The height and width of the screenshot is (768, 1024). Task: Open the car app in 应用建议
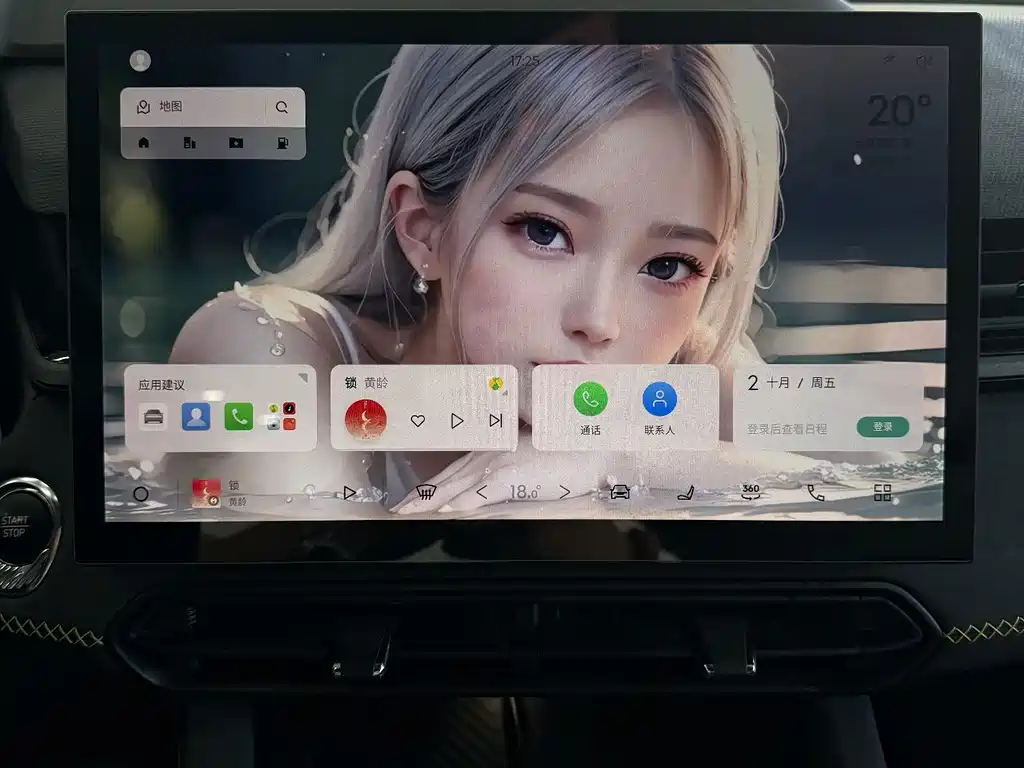(153, 417)
